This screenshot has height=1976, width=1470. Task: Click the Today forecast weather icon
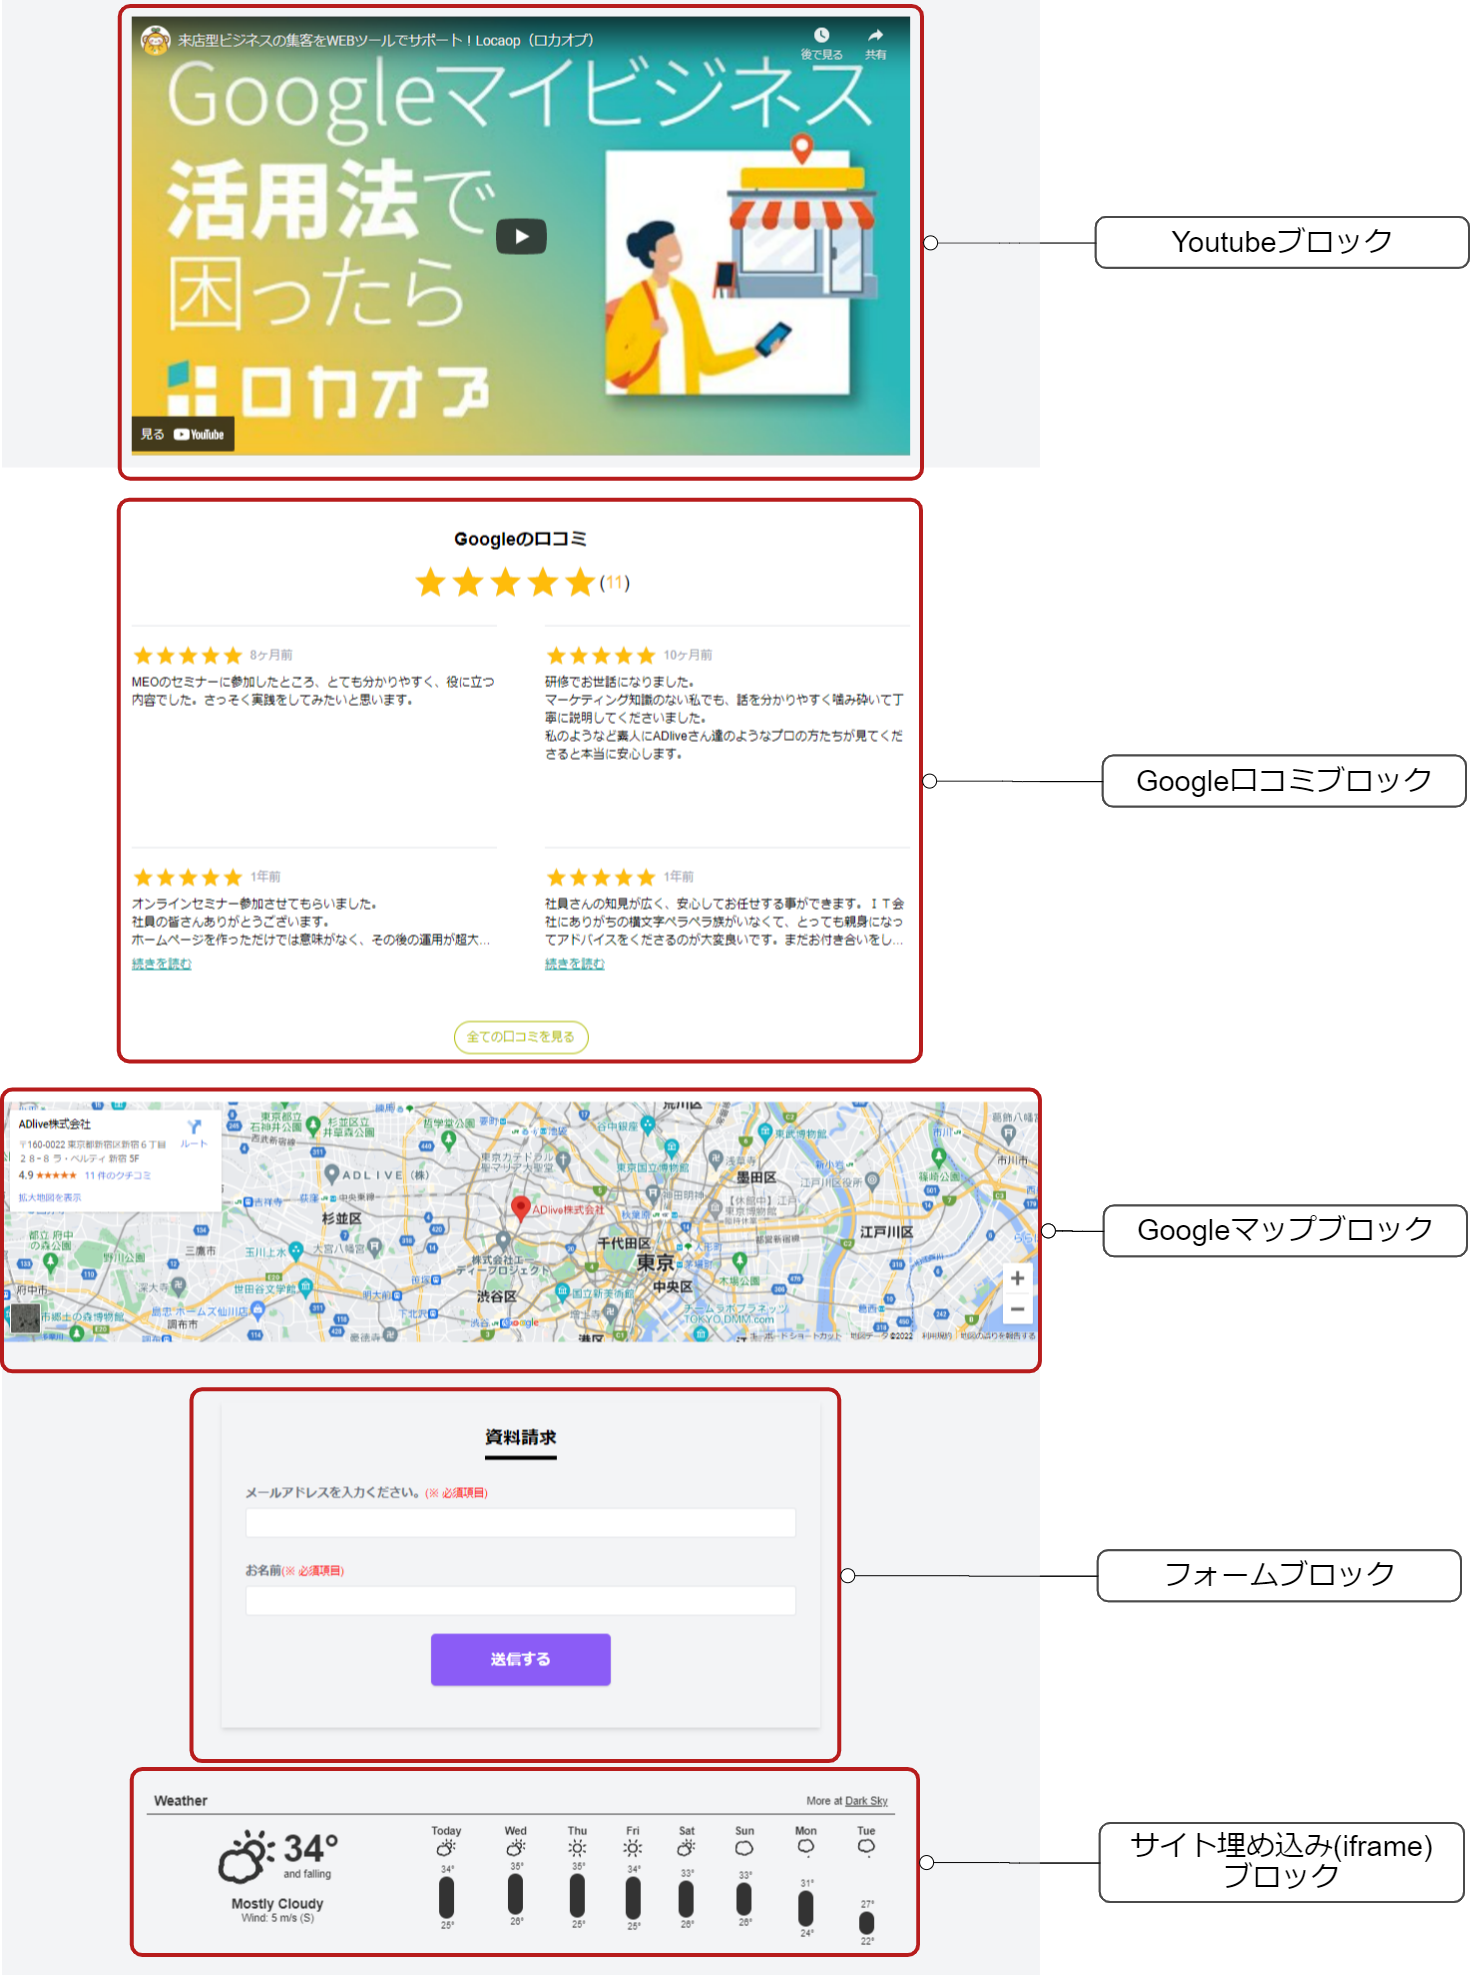pyautogui.click(x=446, y=1848)
